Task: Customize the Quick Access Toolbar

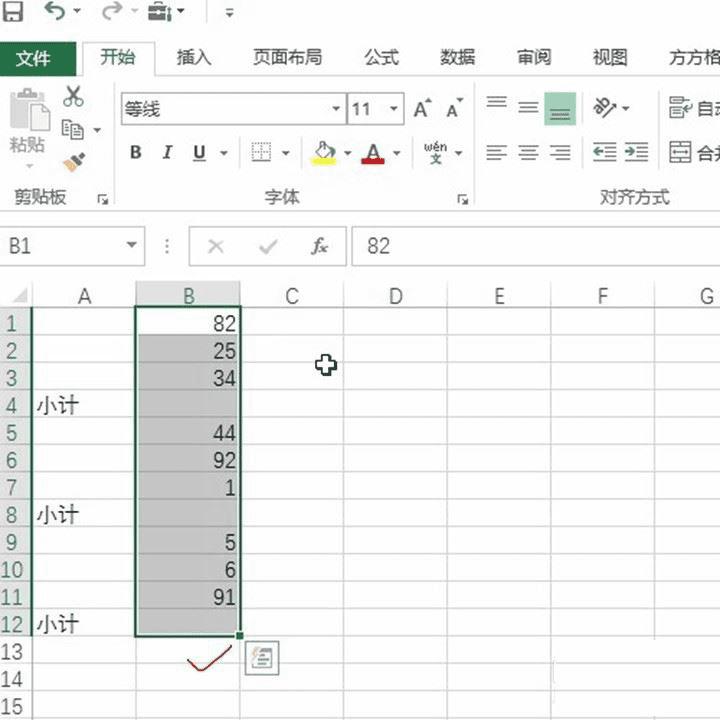Action: tap(230, 12)
